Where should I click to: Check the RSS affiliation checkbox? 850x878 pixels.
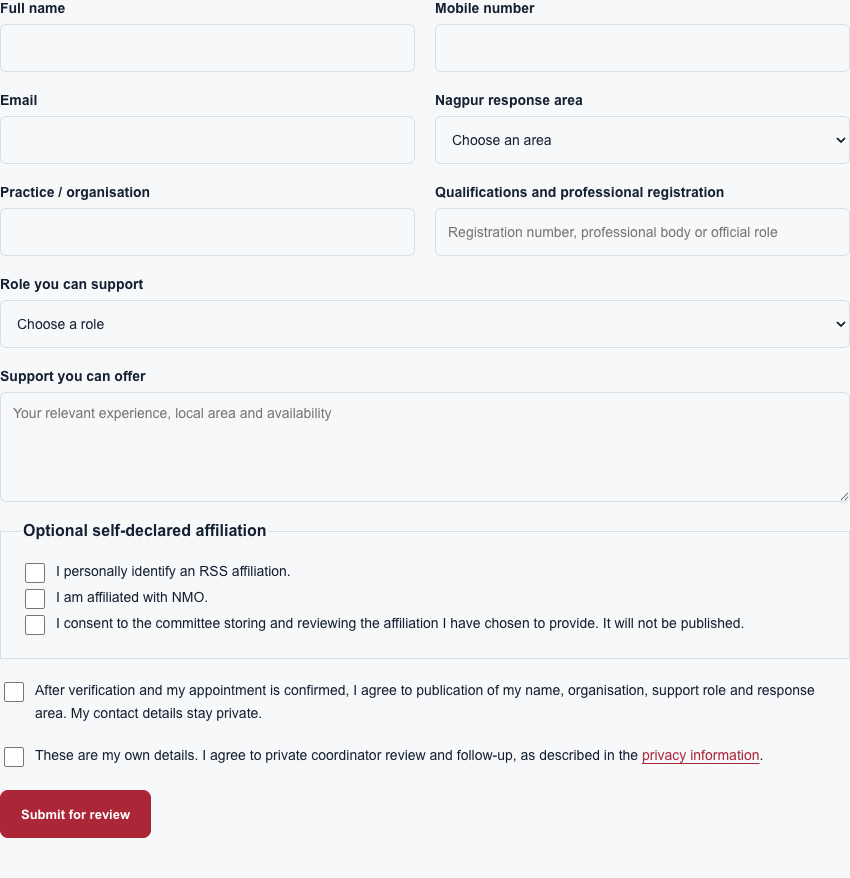point(35,573)
